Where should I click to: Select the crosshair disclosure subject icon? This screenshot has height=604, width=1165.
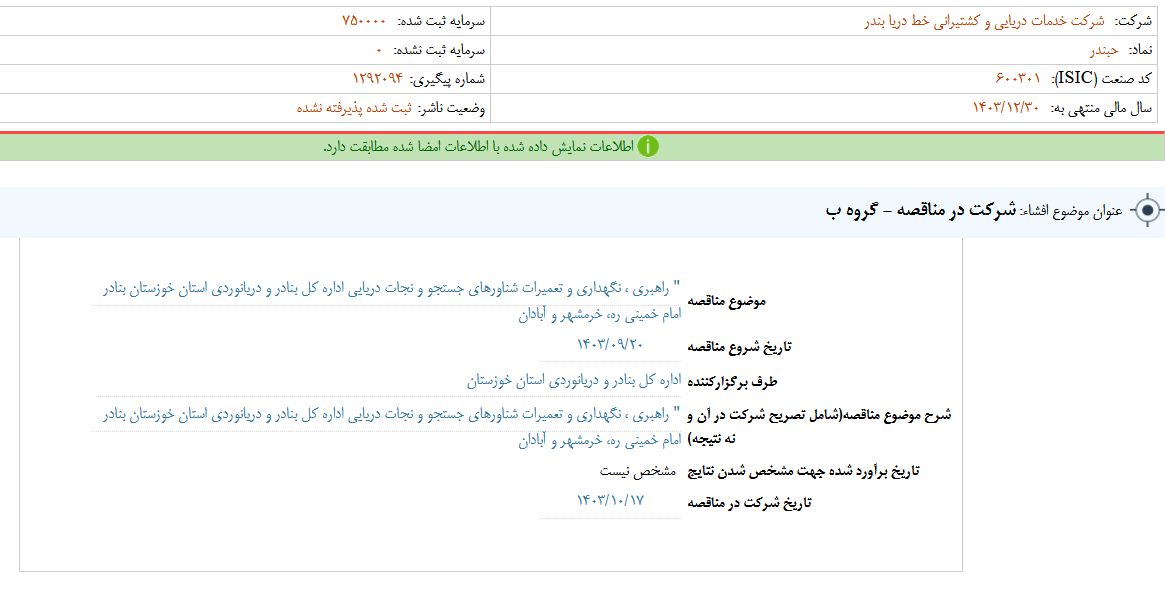tap(1148, 211)
